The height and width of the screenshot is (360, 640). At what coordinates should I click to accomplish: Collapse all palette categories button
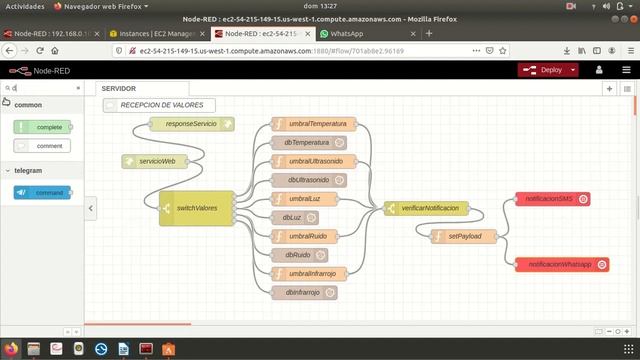point(67,332)
